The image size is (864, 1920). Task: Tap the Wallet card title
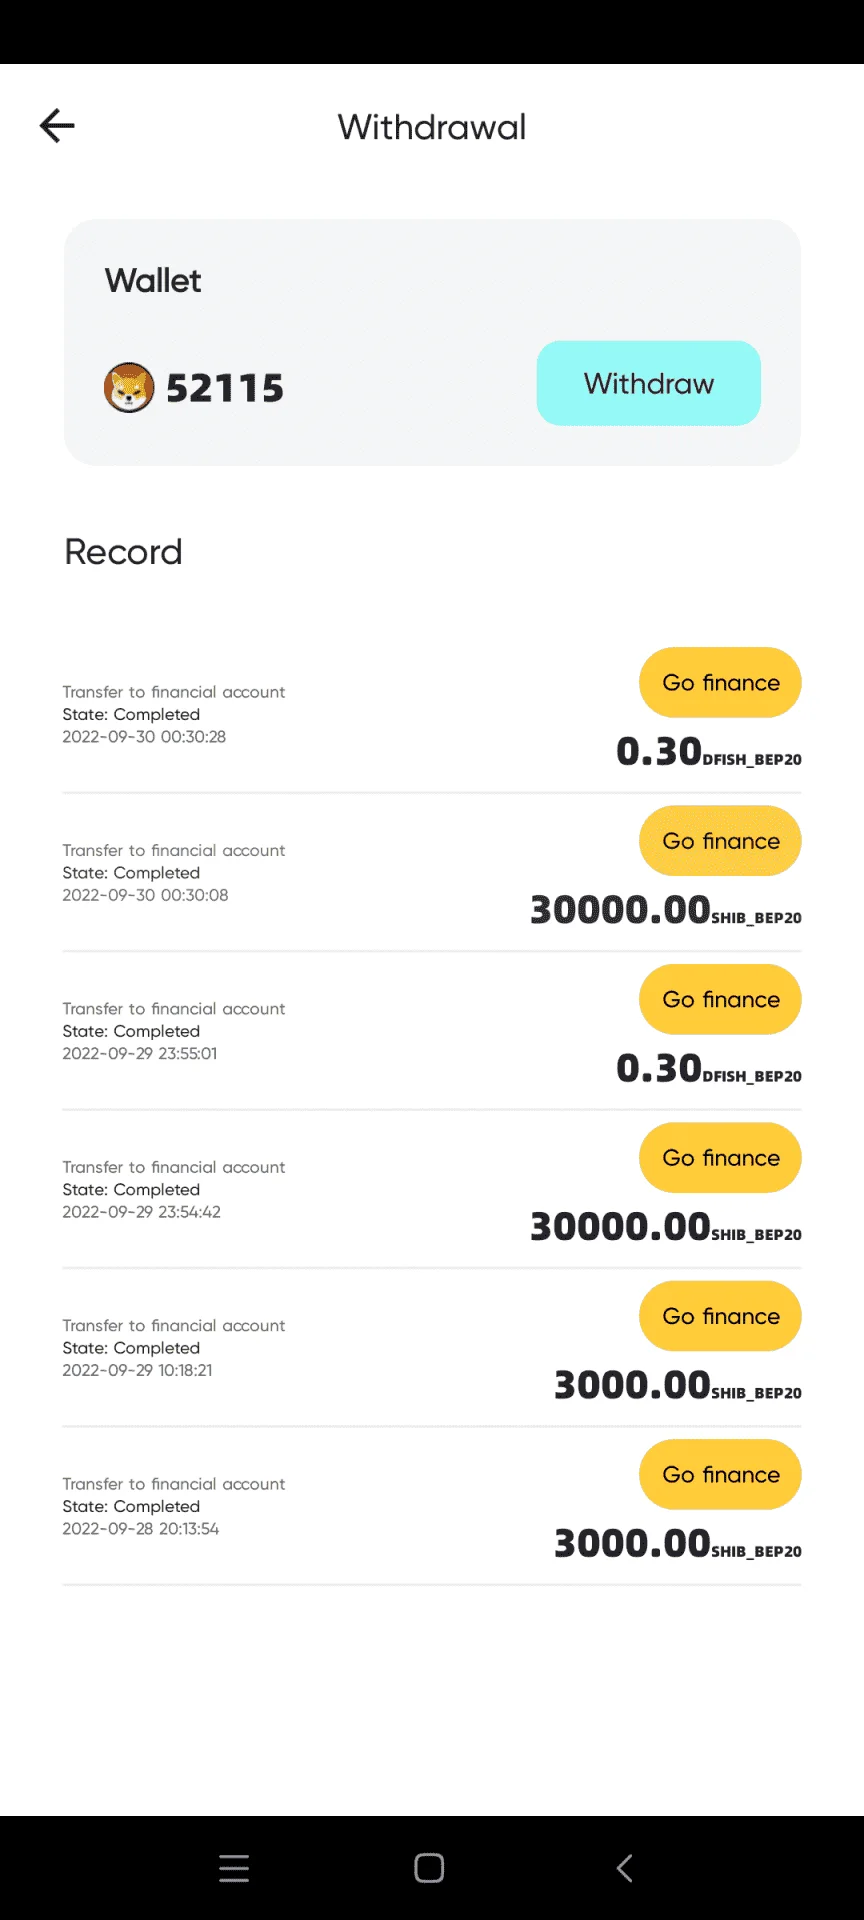(153, 281)
